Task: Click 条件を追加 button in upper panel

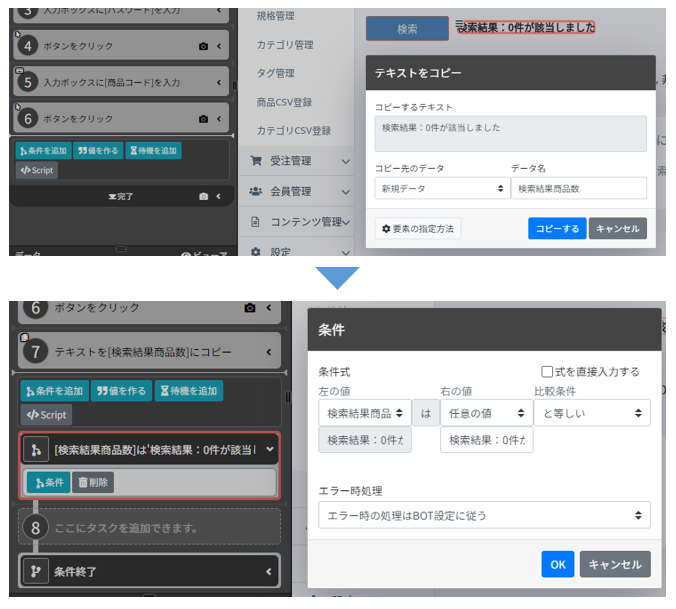Action: pos(44,150)
